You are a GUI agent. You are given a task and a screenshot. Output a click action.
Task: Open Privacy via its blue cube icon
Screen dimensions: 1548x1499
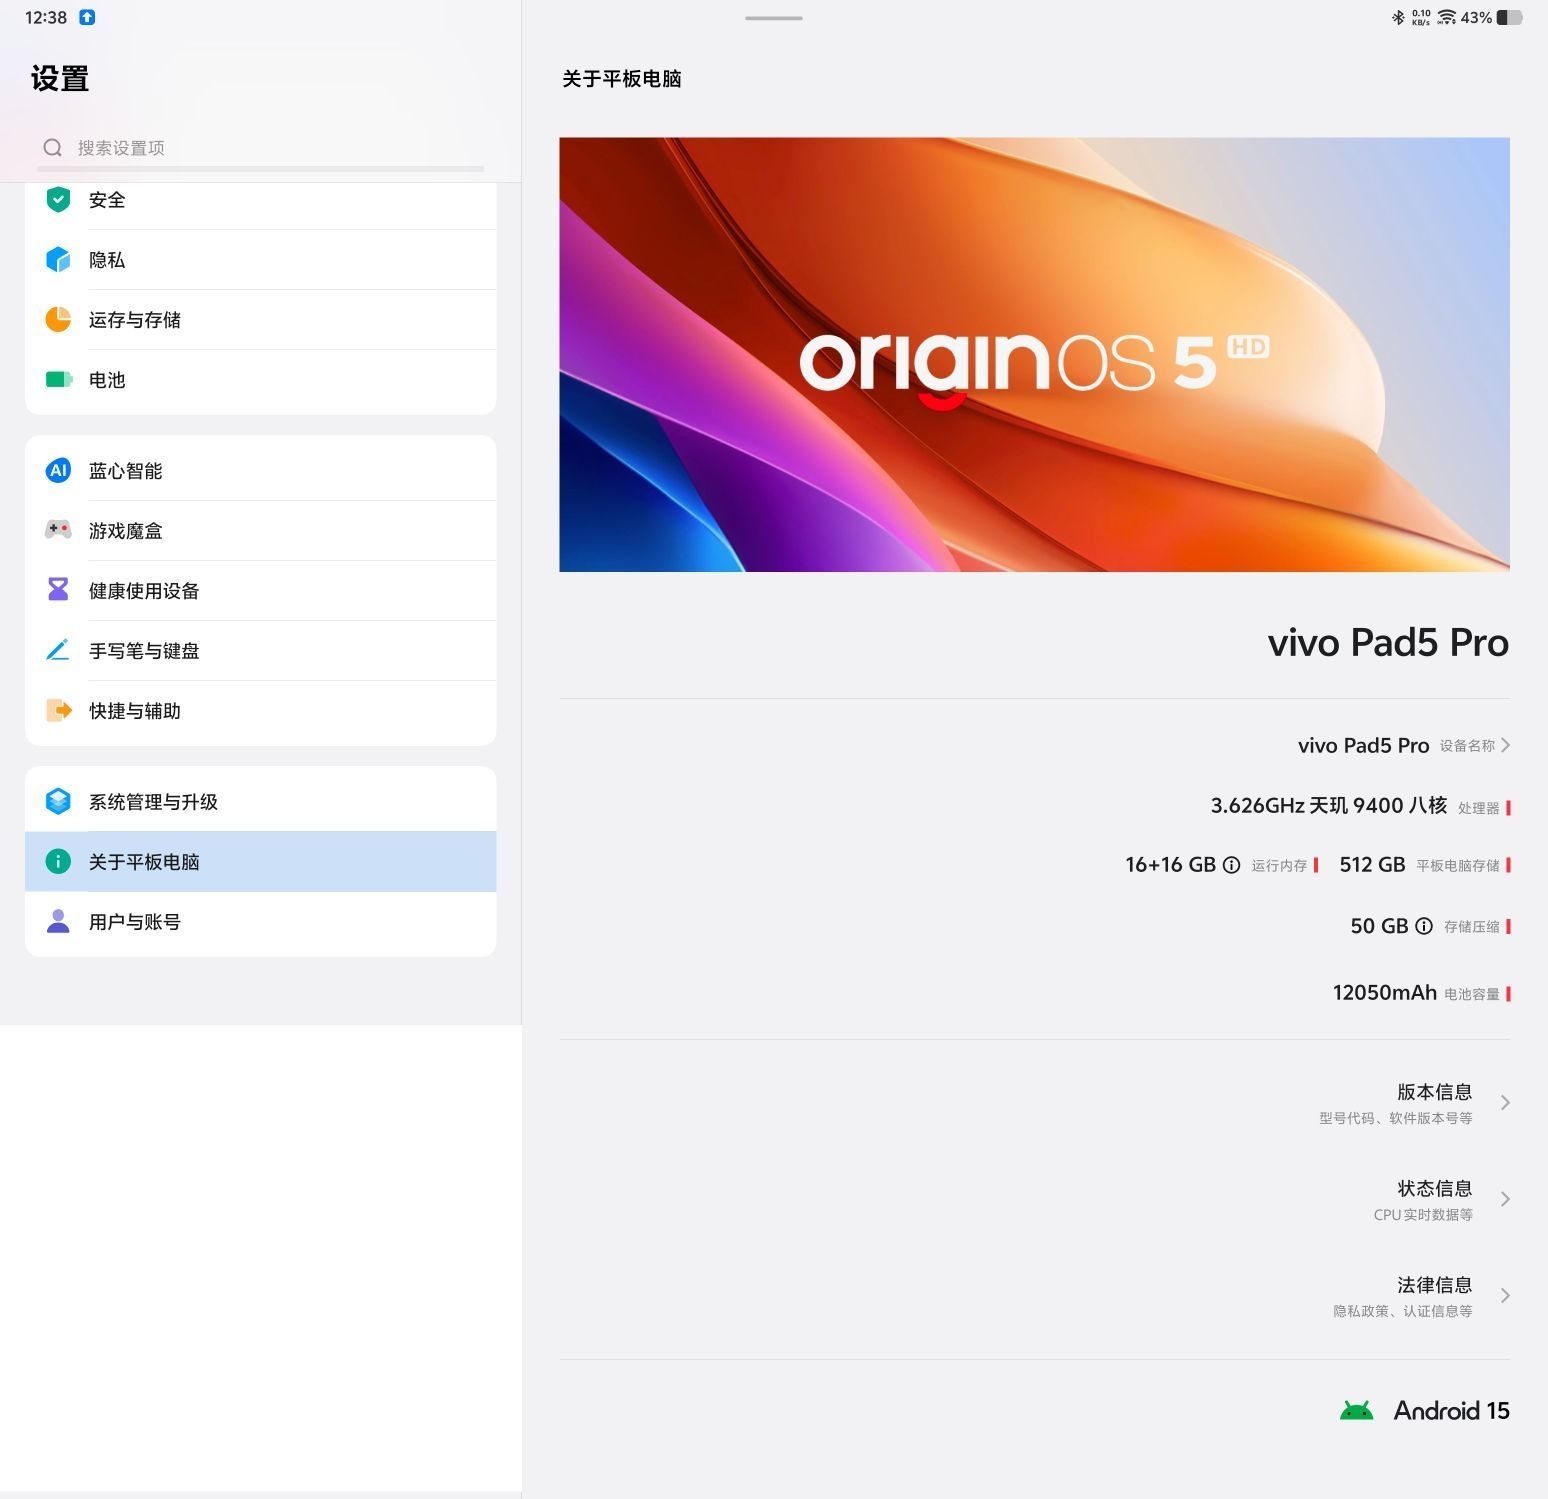58,260
